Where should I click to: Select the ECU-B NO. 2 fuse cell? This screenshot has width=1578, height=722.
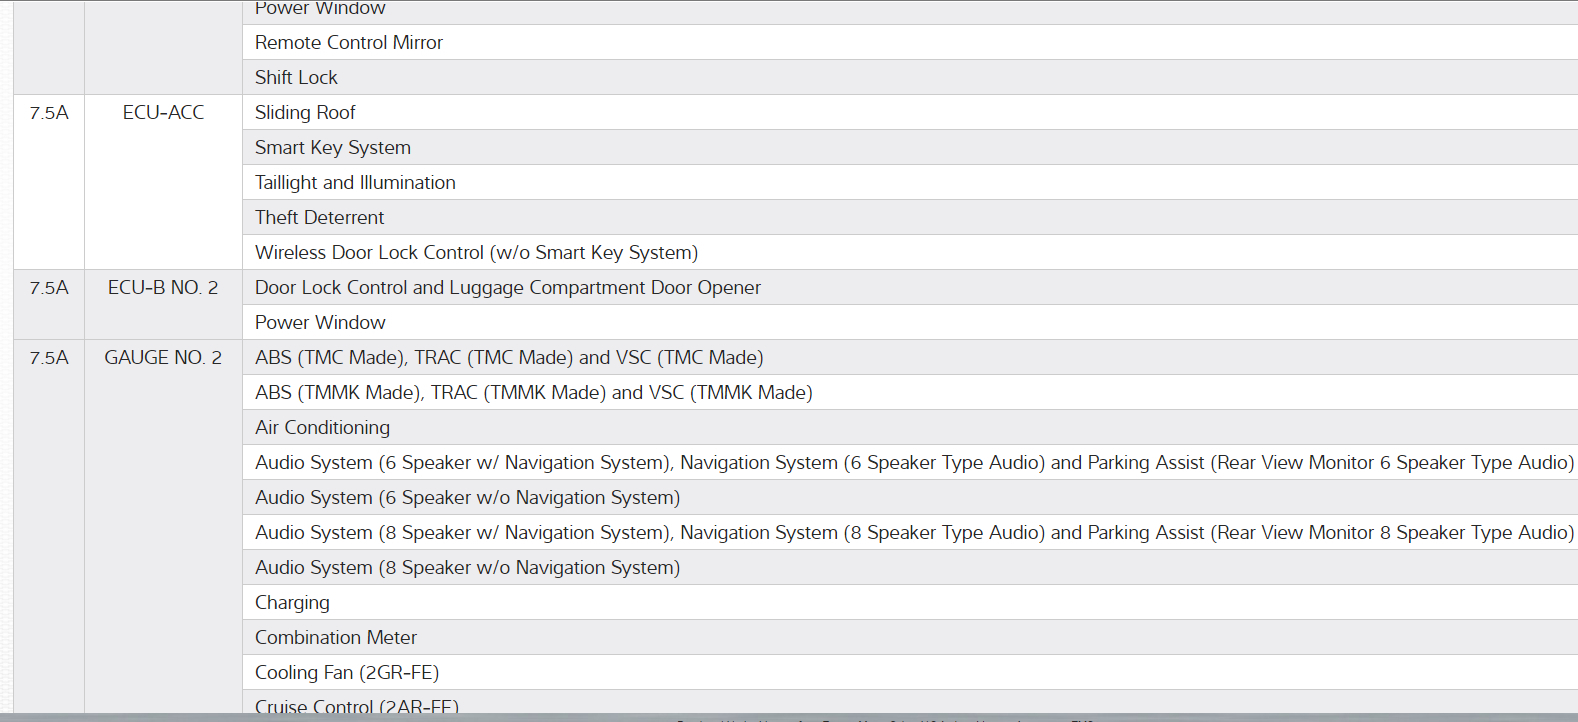click(163, 288)
